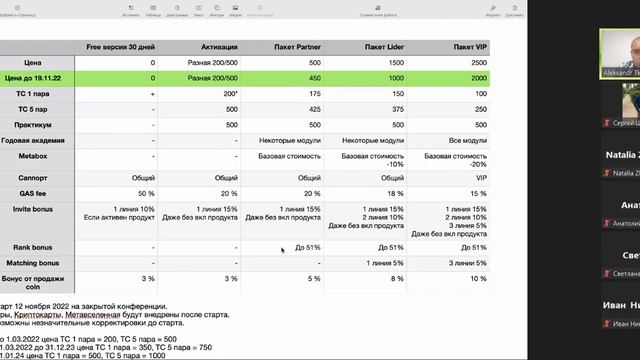This screenshot has height=360, width=640.
Task: Click the 'Free версия 30 дней' column header
Action: click(x=116, y=47)
